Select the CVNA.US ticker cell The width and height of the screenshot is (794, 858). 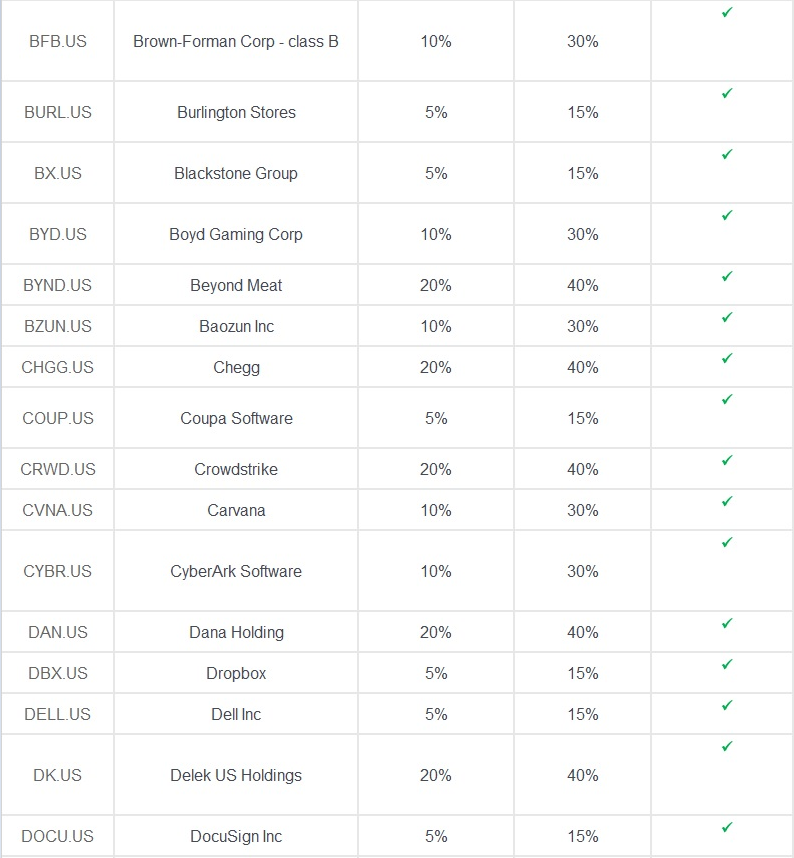point(57,510)
